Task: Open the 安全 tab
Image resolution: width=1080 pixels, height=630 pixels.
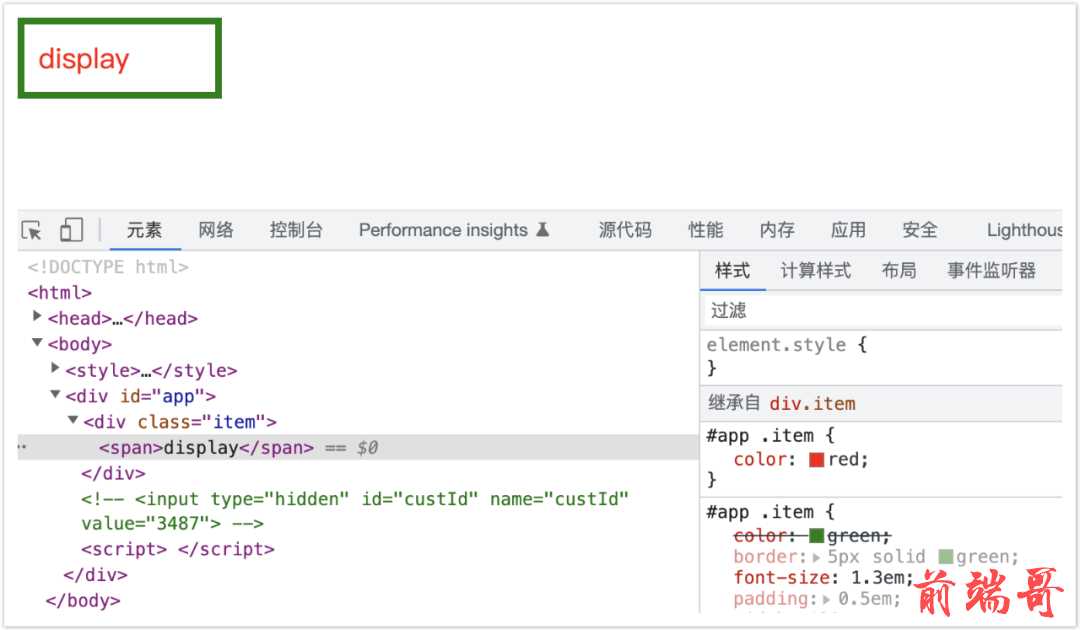Action: point(920,230)
